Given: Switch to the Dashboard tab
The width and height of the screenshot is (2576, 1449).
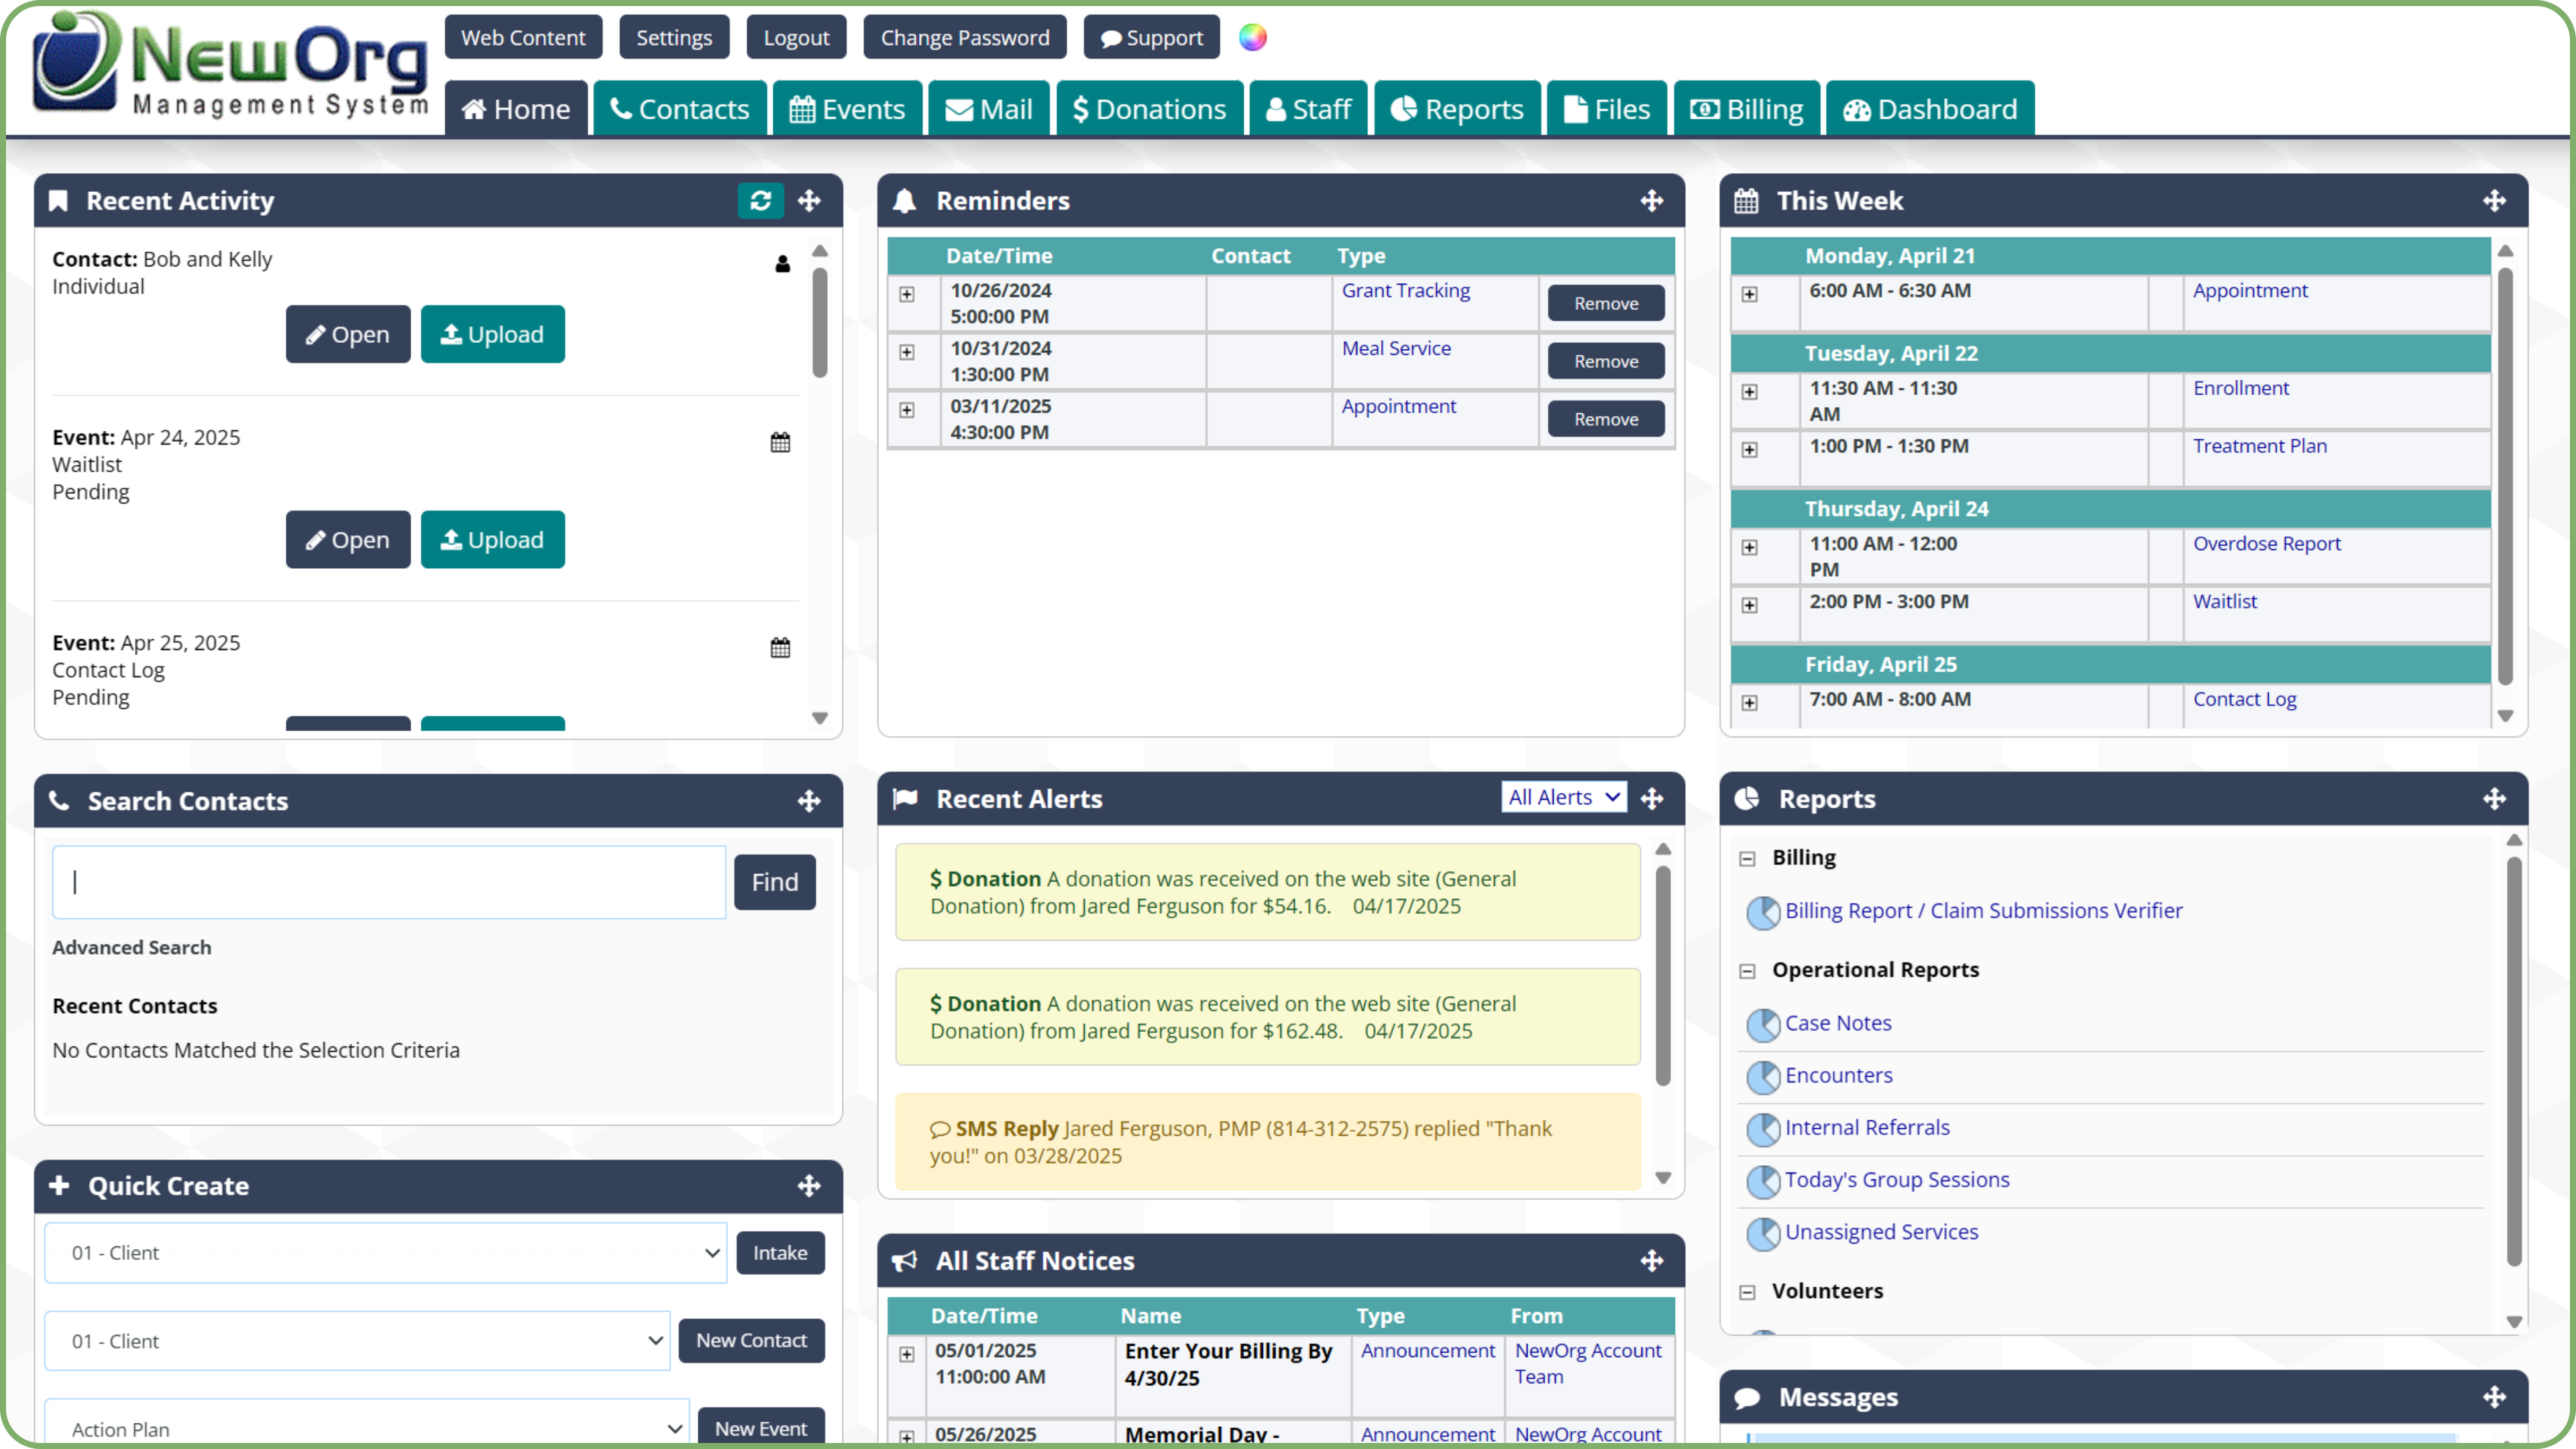Looking at the screenshot, I should [1930, 109].
